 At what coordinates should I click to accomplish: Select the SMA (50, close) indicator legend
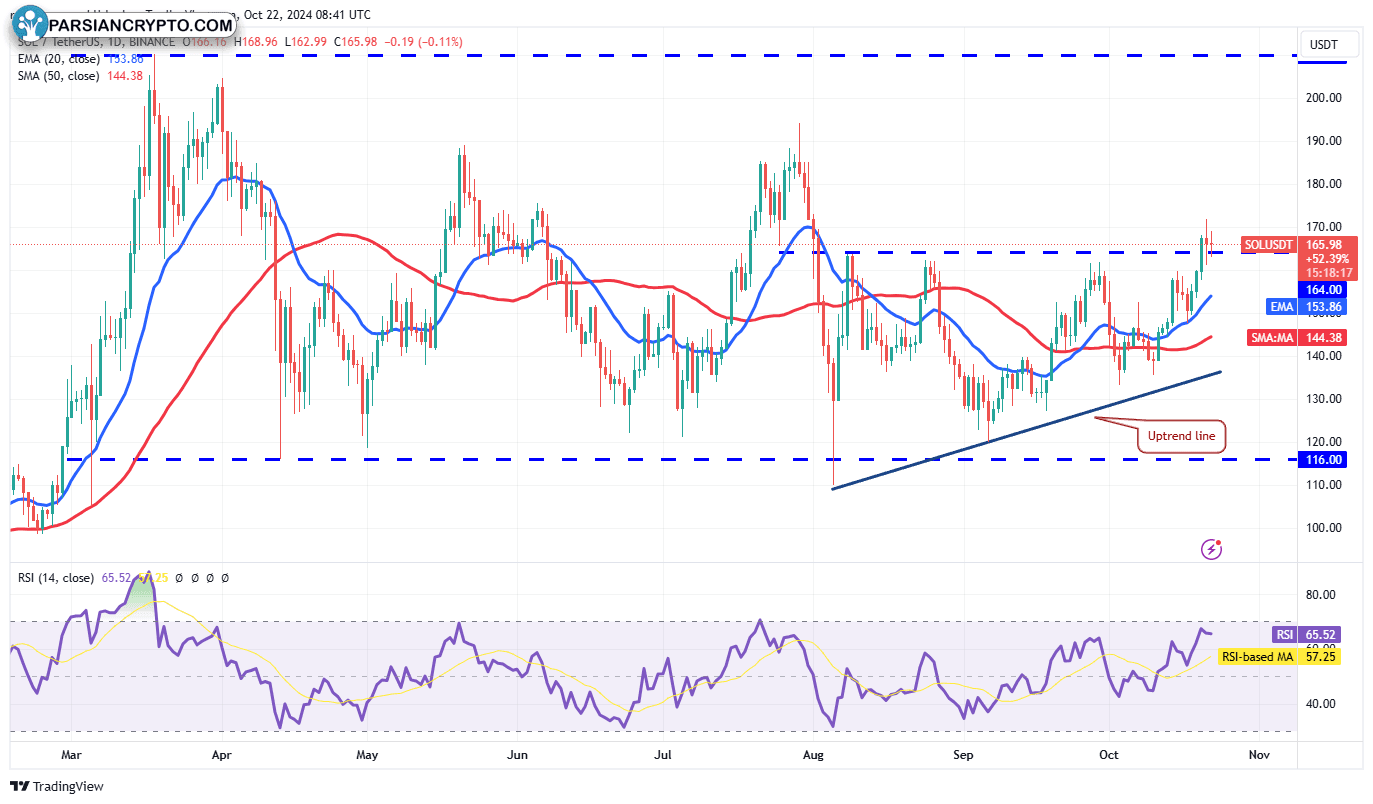(x=57, y=76)
